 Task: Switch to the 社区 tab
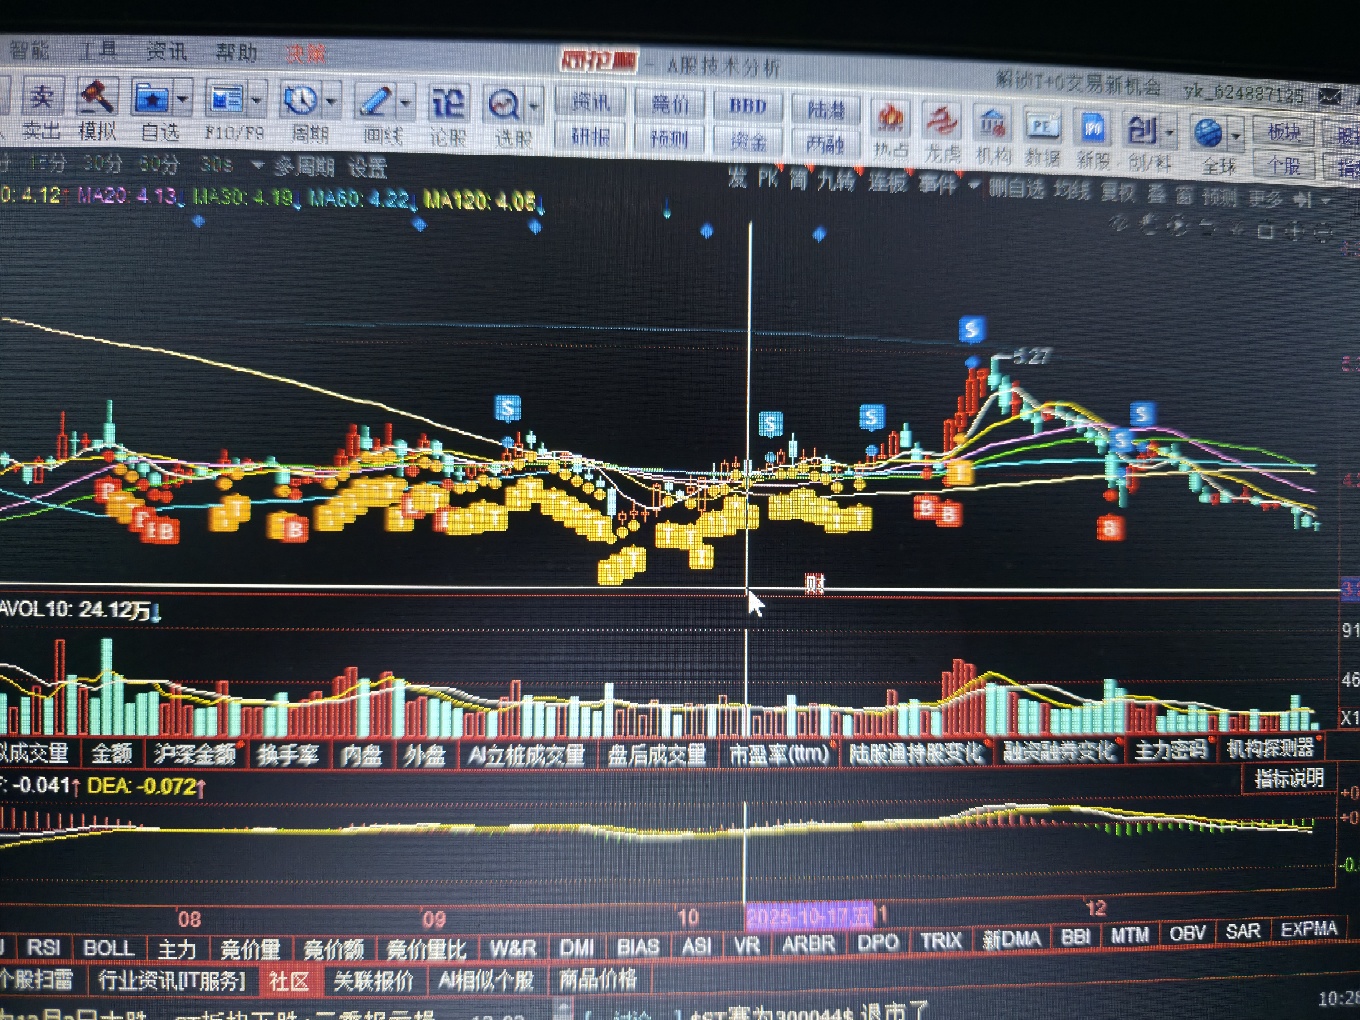tap(288, 981)
